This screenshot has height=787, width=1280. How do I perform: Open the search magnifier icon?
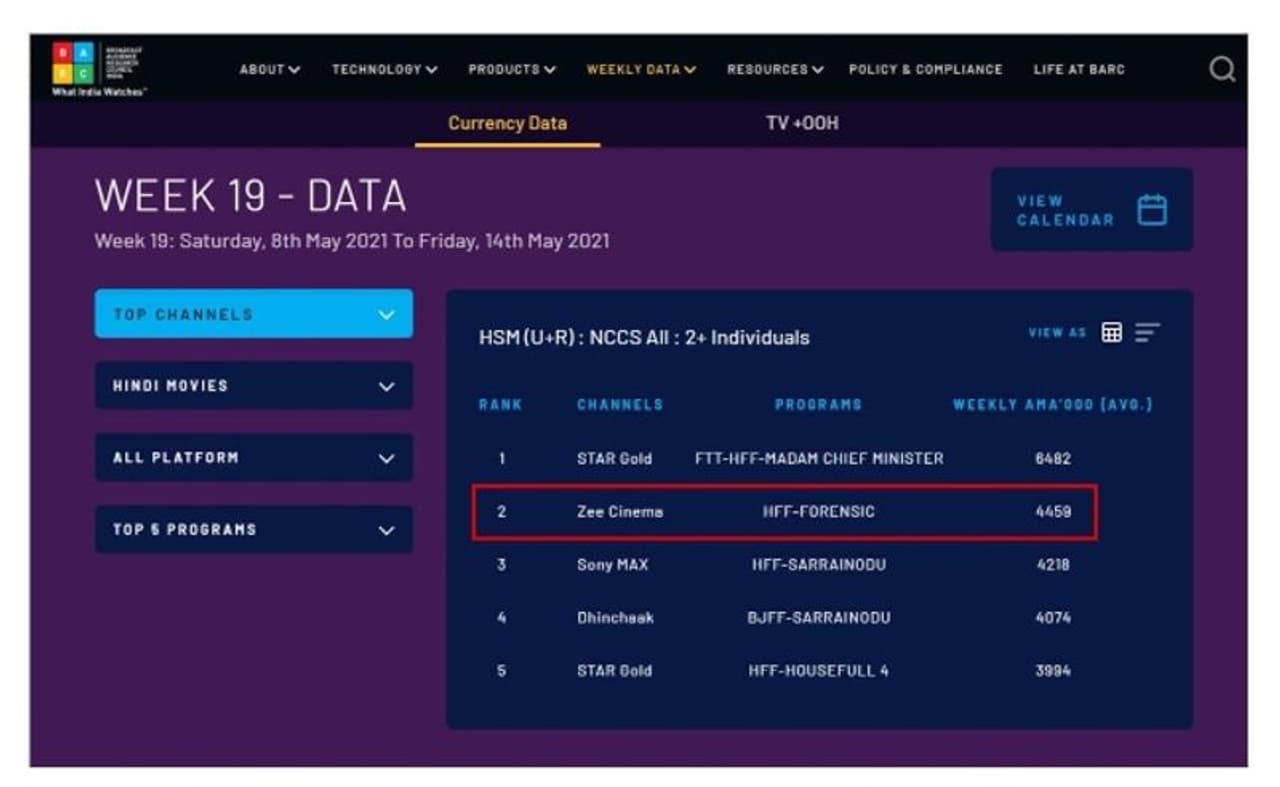coord(1221,69)
